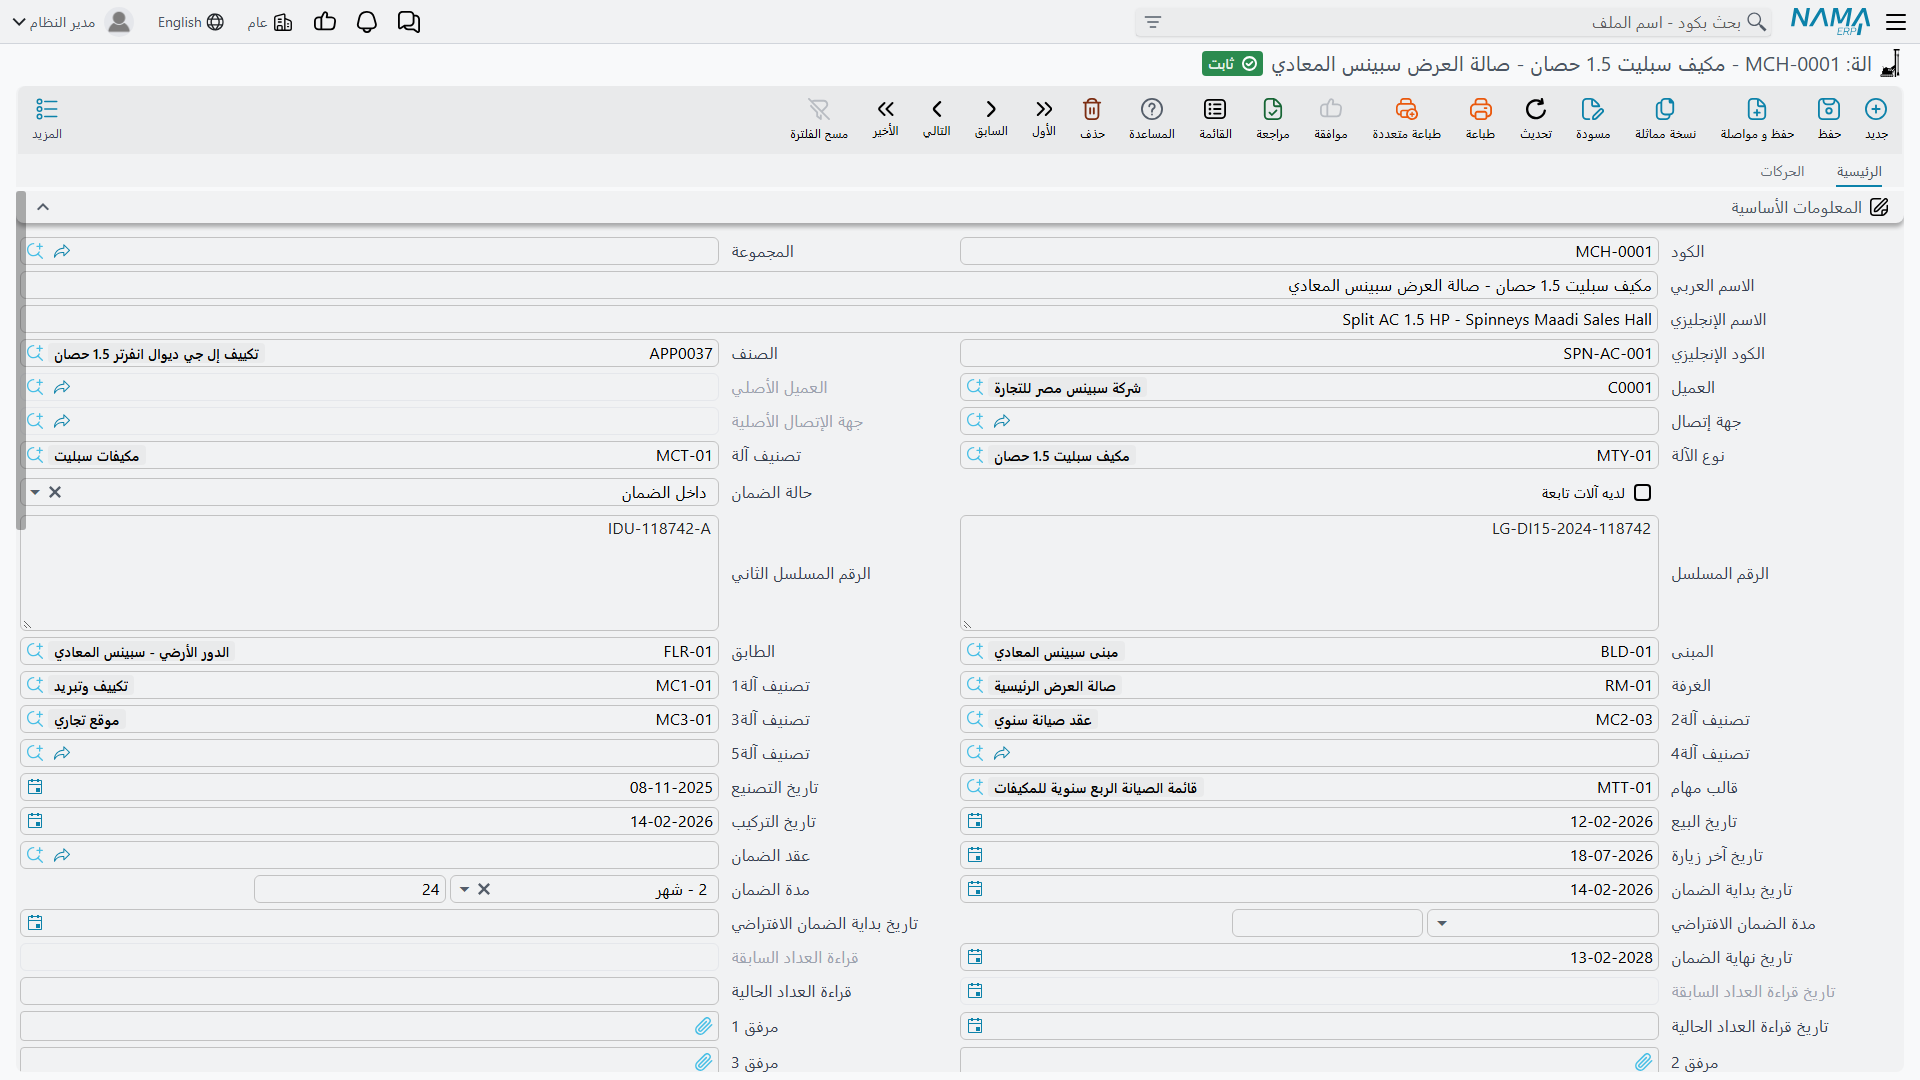The height and width of the screenshot is (1080, 1920).
Task: Clear the حالة الضمان selection
Action: [x=55, y=492]
